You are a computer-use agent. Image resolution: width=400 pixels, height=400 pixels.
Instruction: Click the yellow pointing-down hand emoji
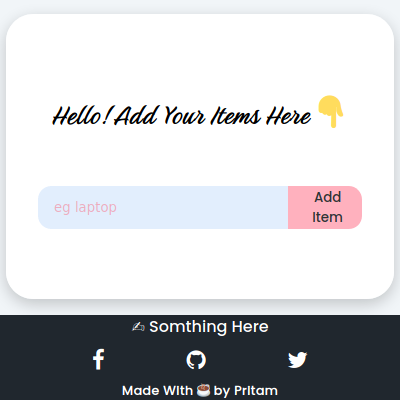coord(330,111)
